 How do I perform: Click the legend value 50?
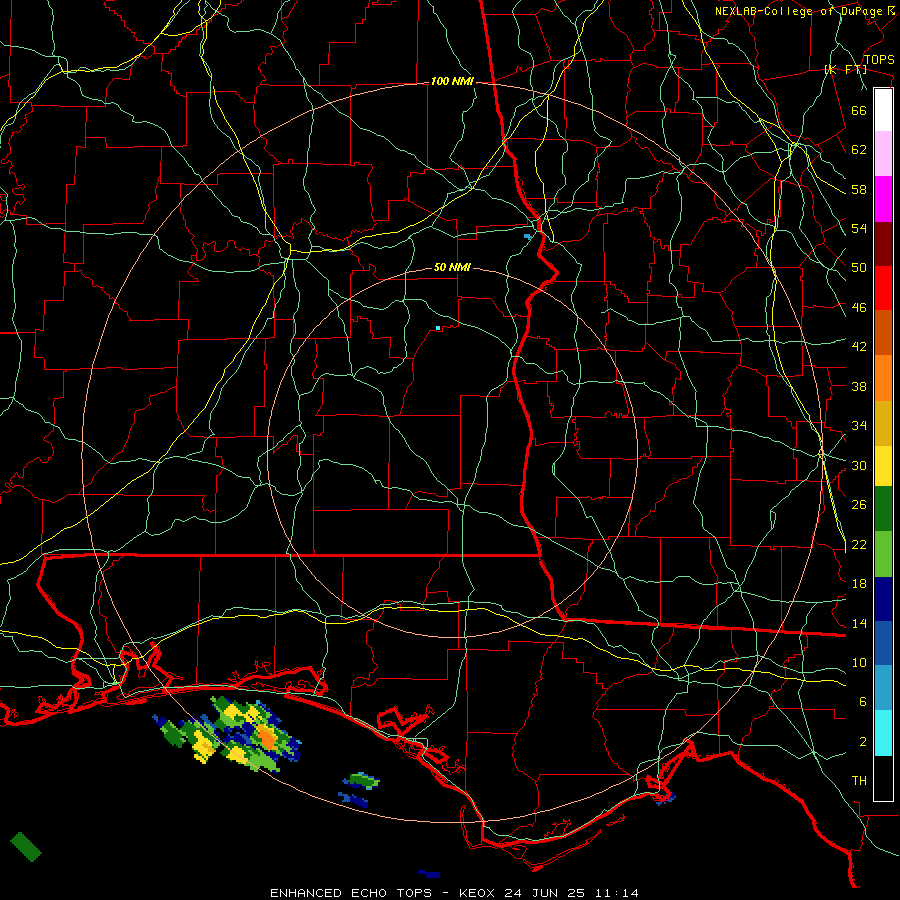859,268
